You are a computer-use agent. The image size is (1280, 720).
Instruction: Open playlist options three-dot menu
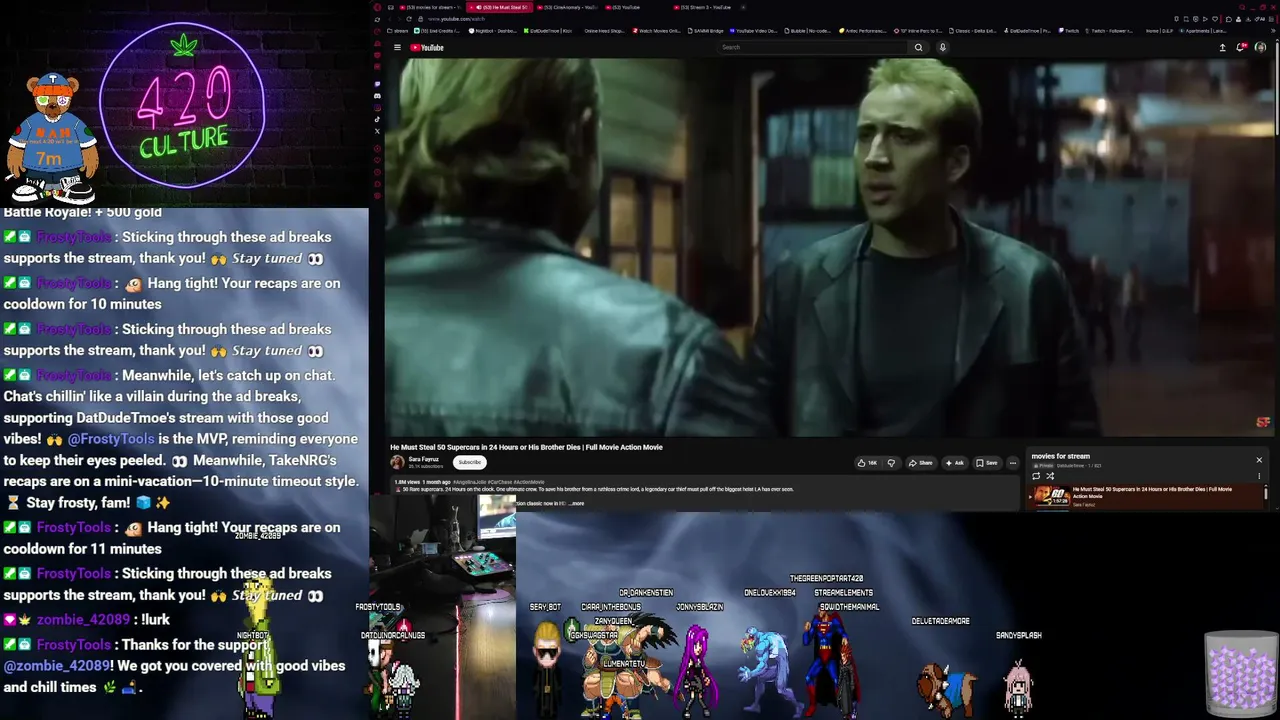(x=1259, y=476)
